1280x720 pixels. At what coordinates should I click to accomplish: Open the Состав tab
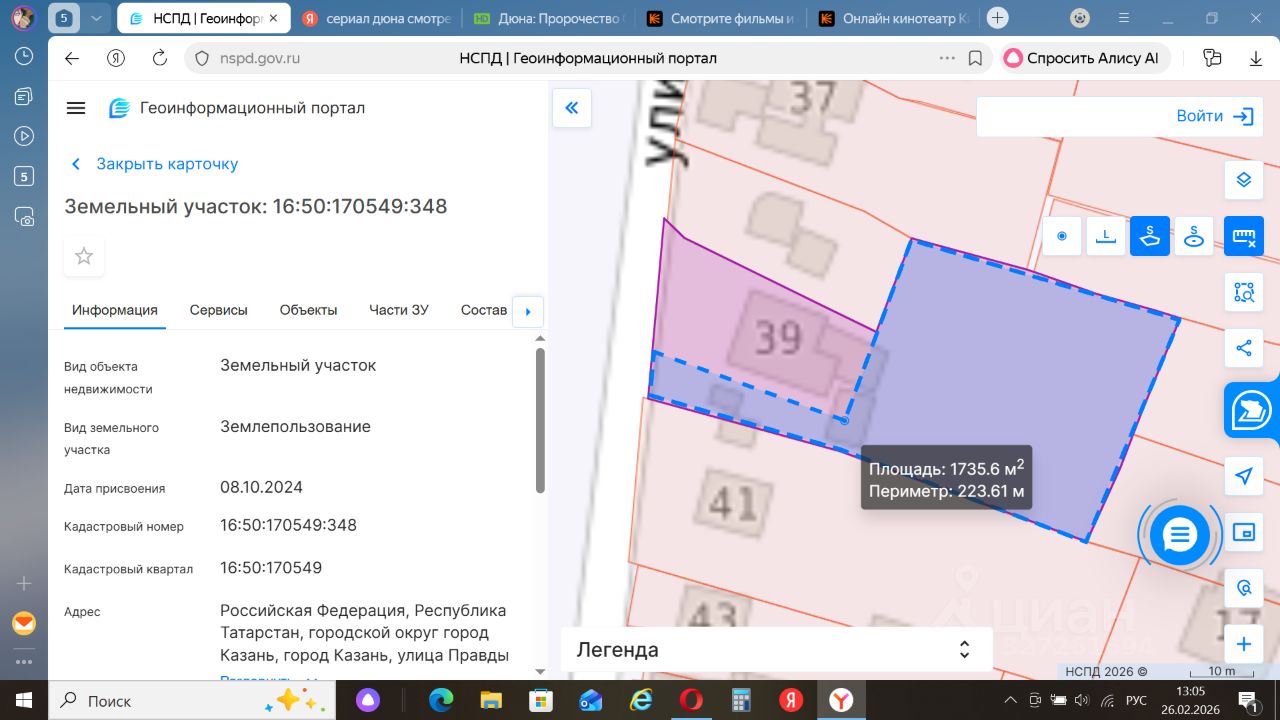484,310
